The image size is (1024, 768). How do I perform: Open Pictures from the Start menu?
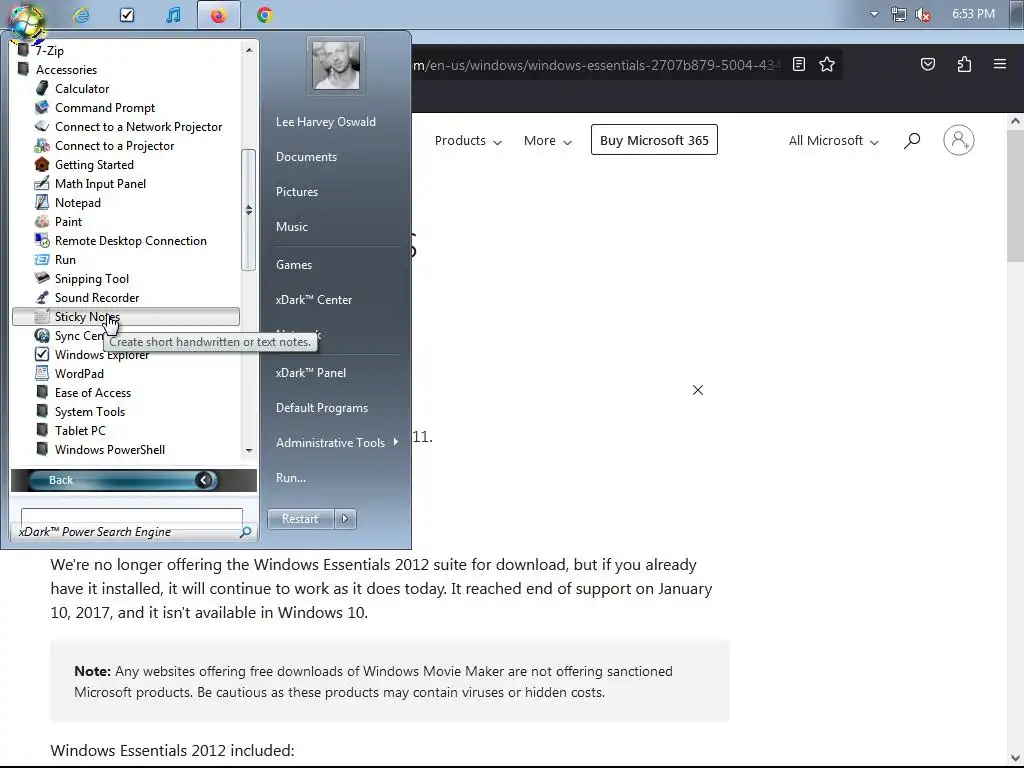[x=296, y=191]
